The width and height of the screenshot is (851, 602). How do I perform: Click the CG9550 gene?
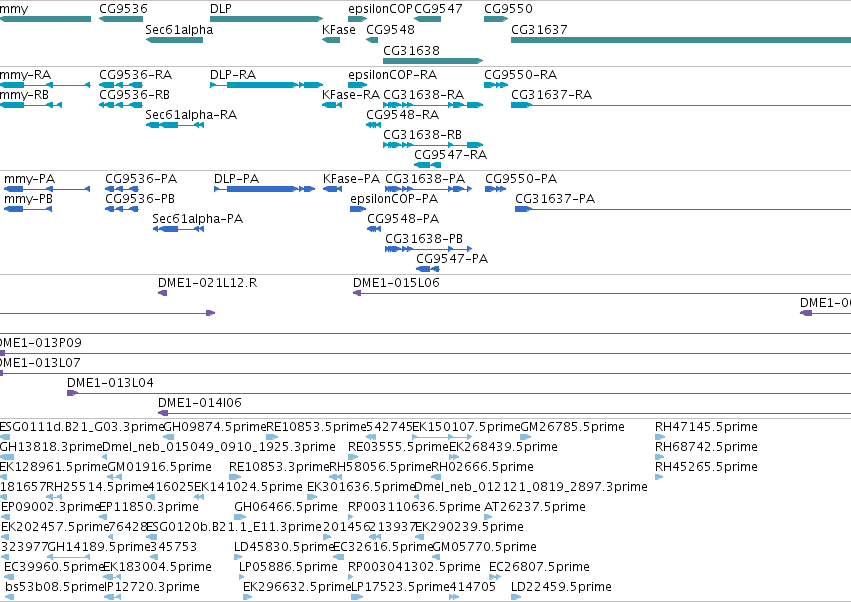pos(496,19)
